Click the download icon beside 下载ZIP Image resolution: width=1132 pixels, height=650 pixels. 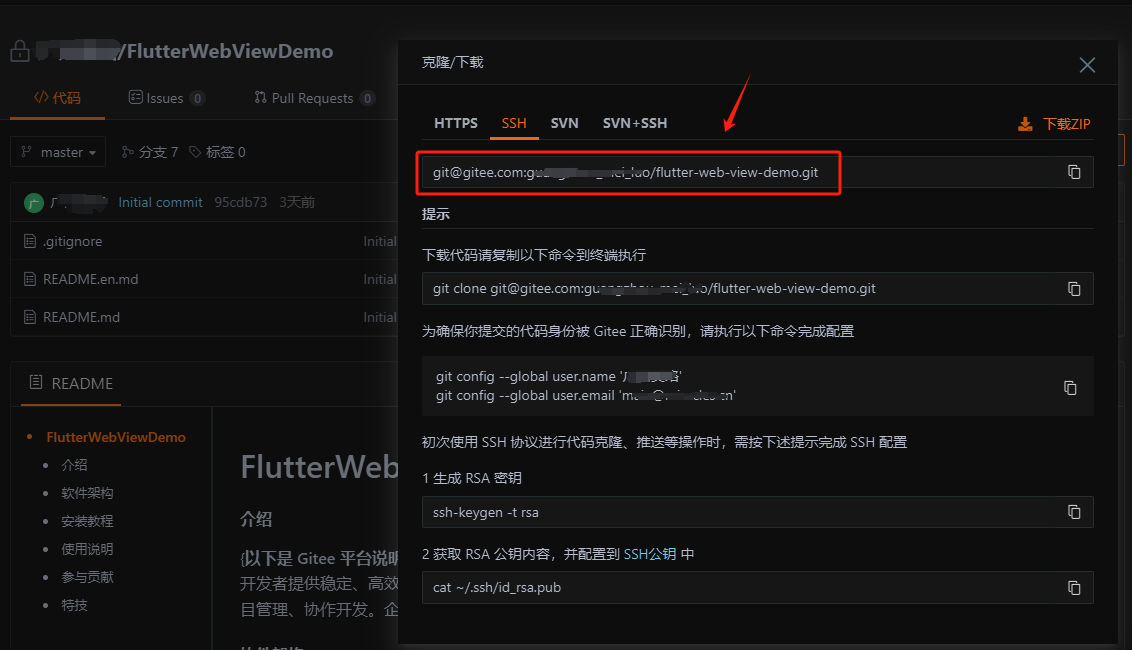1024,123
